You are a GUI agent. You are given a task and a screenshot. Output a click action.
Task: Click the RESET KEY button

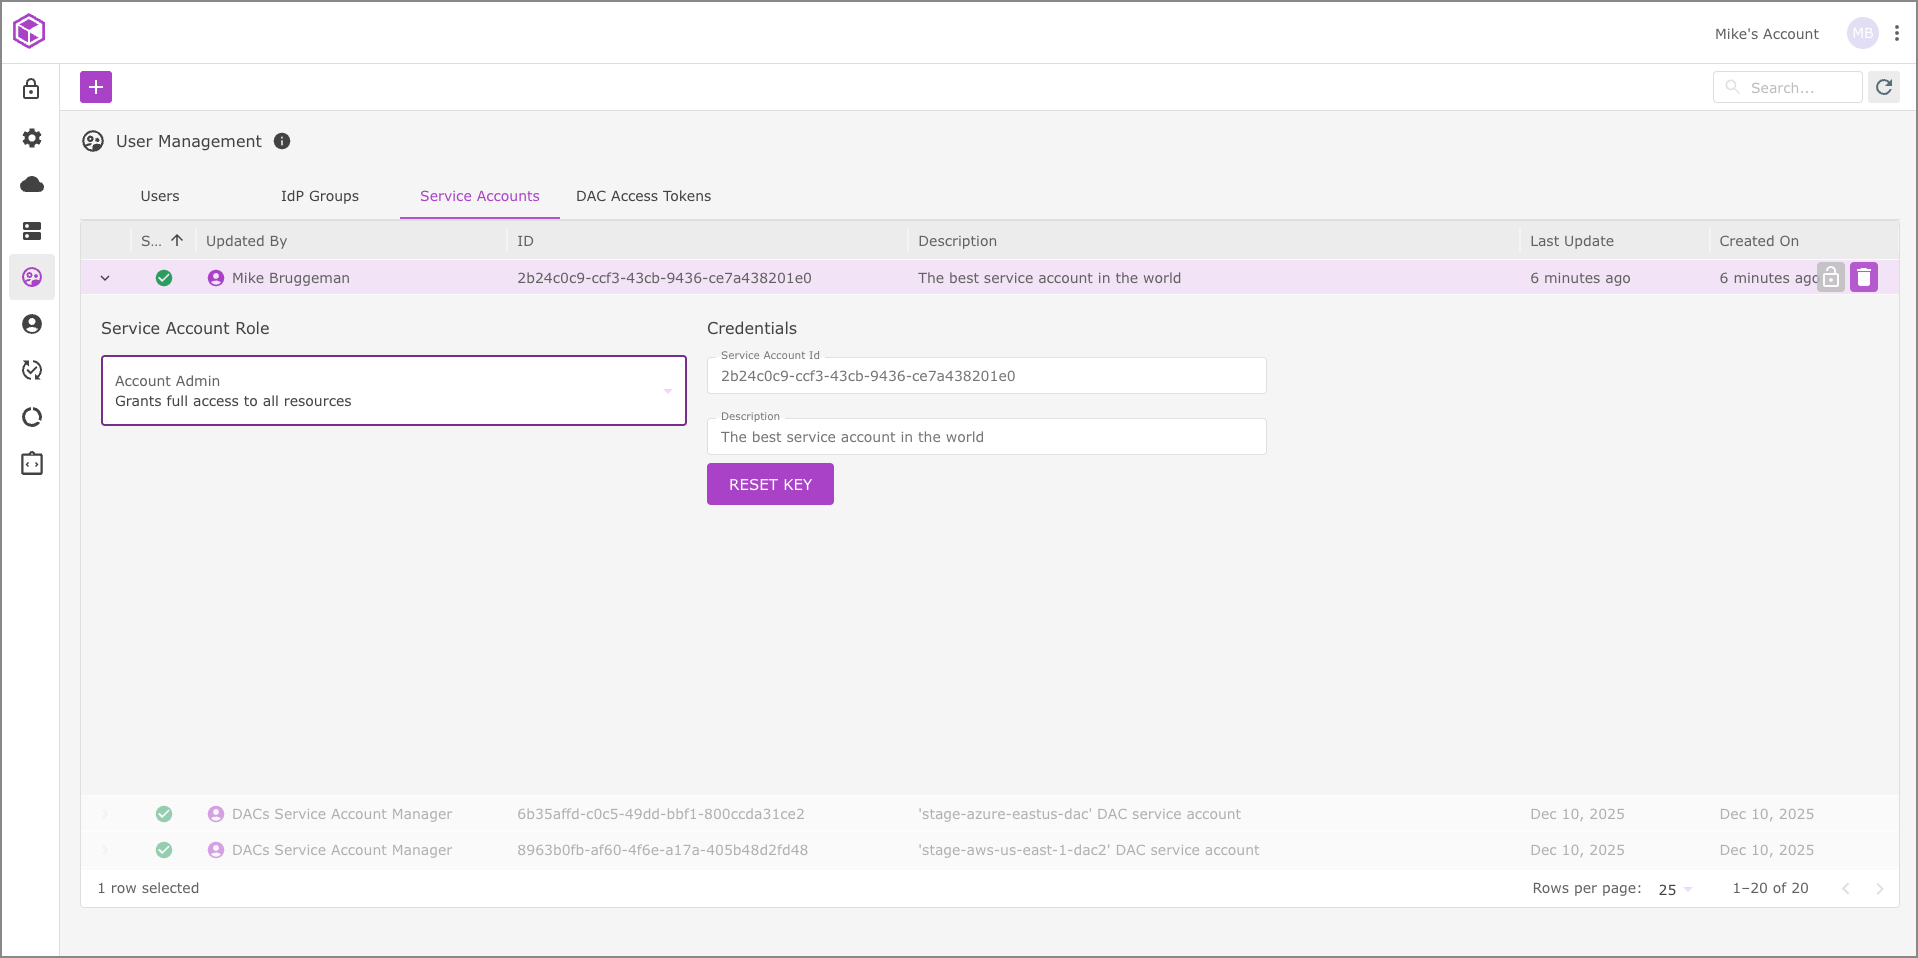click(x=770, y=484)
